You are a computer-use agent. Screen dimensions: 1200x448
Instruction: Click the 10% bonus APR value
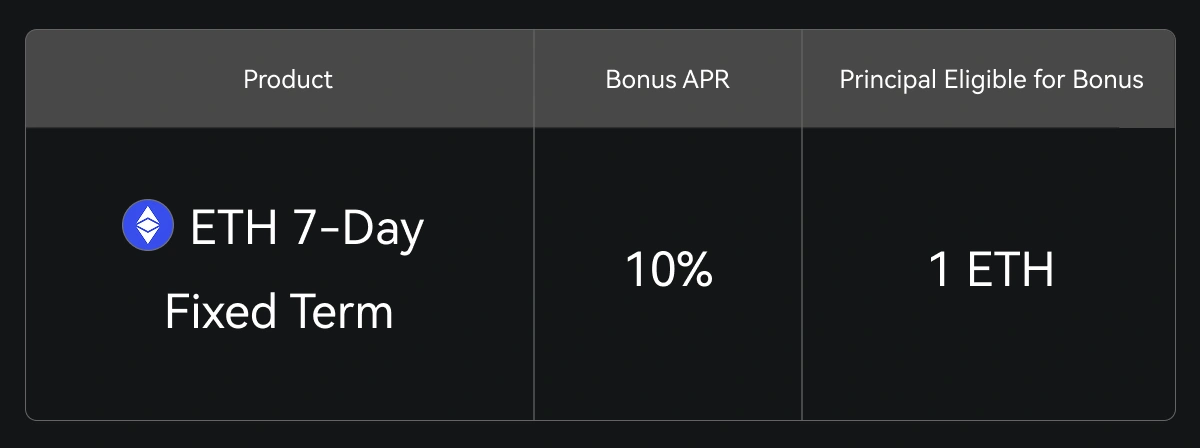point(668,270)
